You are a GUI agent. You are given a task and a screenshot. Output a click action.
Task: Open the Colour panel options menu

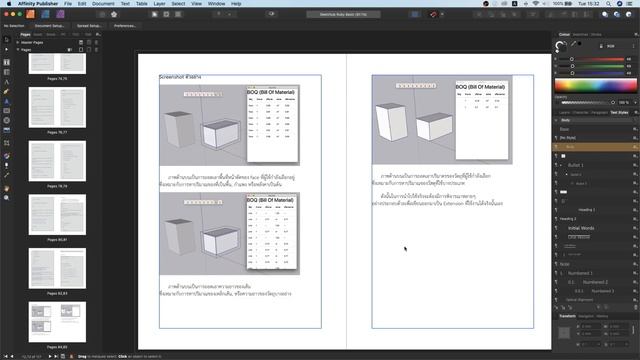click(x=636, y=35)
